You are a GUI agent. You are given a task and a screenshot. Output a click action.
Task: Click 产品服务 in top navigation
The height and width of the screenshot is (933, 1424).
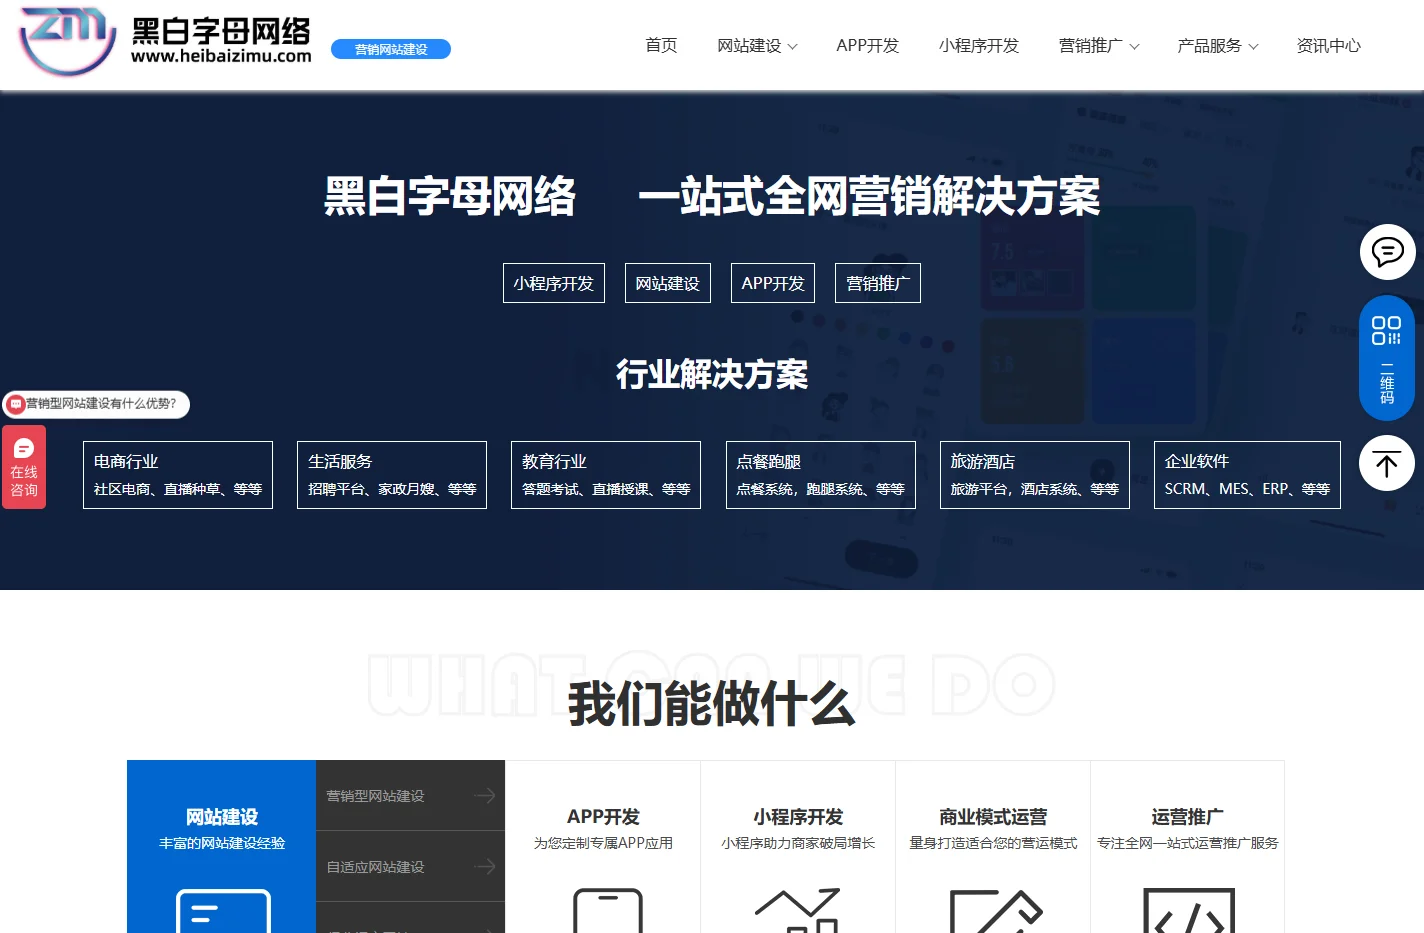[x=1209, y=45]
